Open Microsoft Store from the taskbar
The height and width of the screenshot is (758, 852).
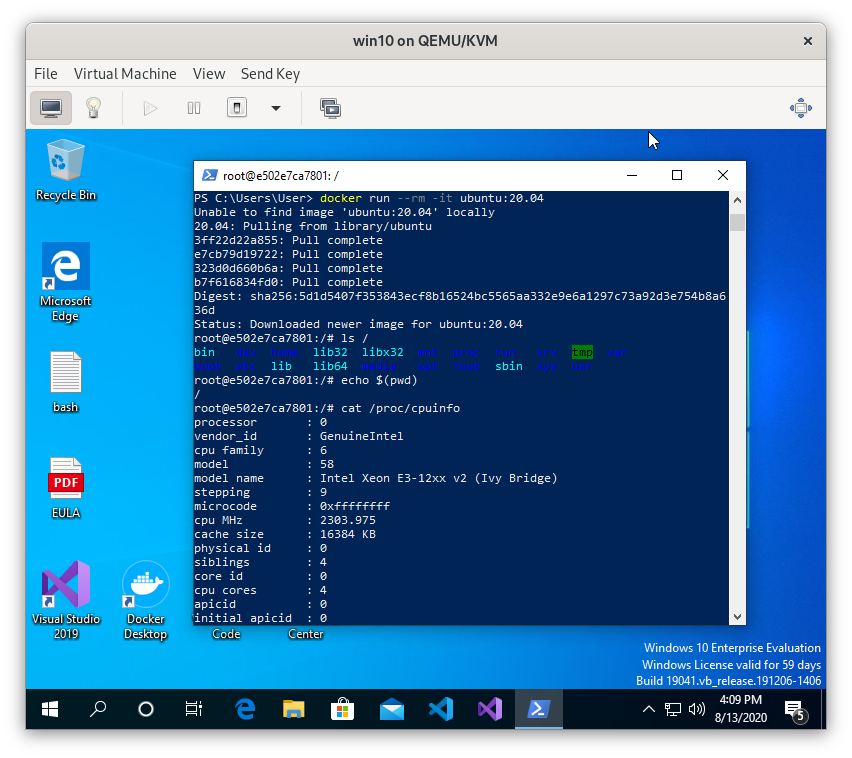[x=342, y=709]
